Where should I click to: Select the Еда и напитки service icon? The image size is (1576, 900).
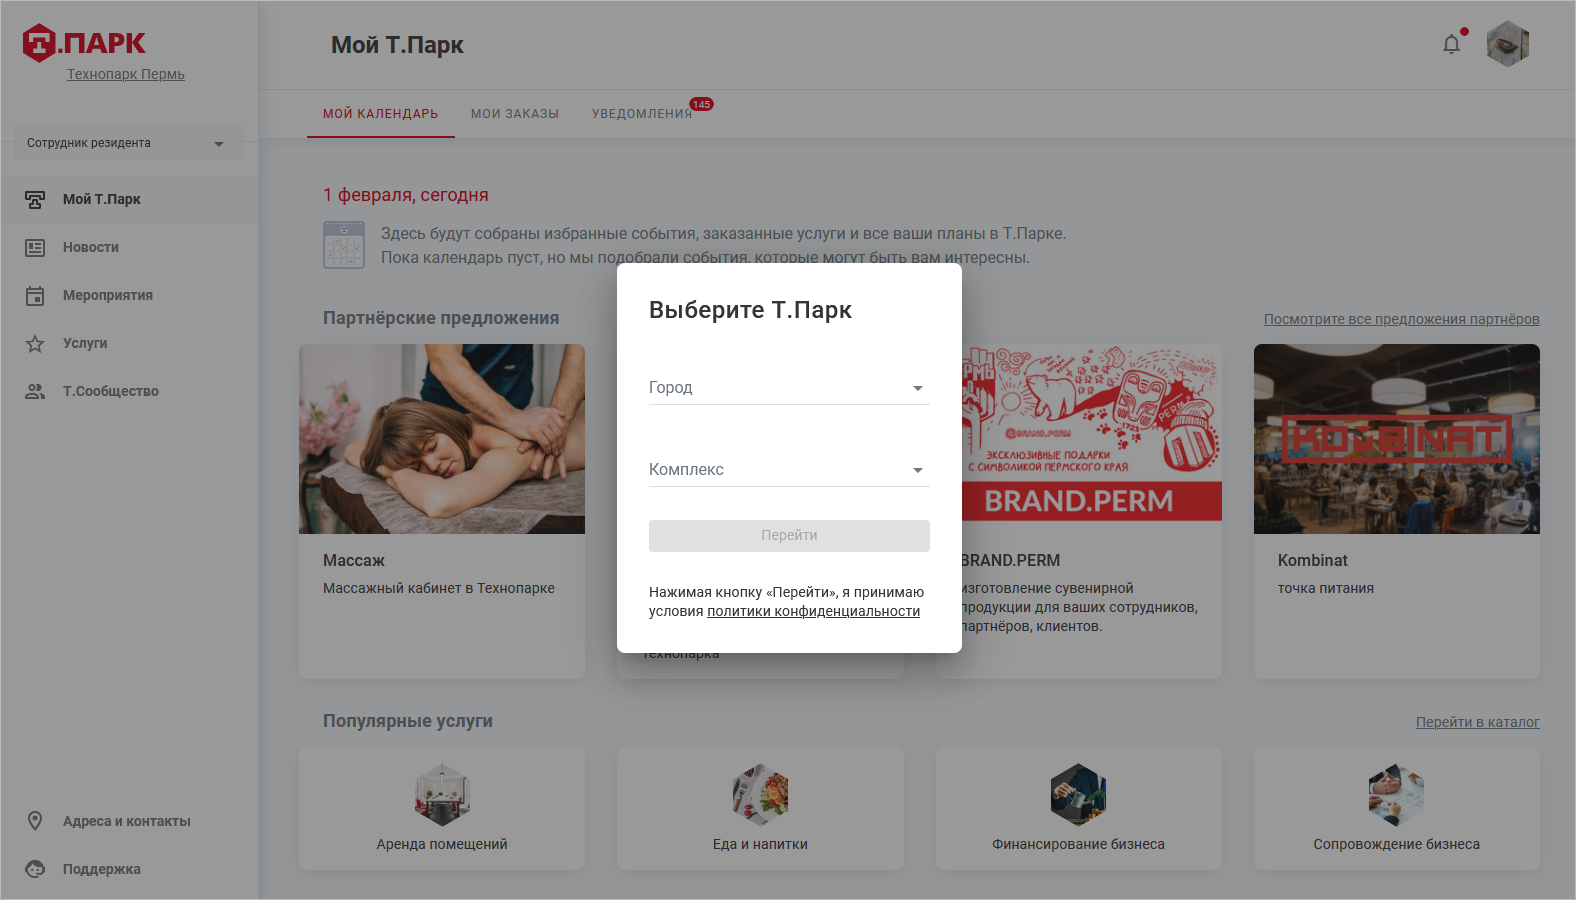760,794
